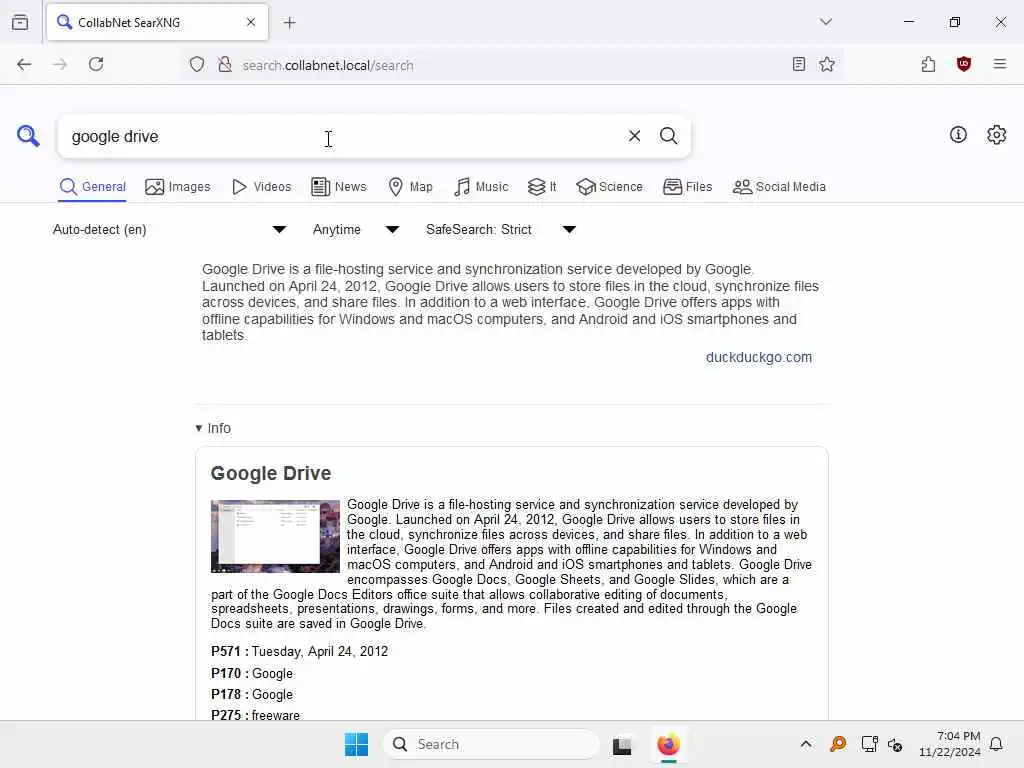The image size is (1024, 768).
Task: Click the Windows taskbar Search box
Action: 490,744
